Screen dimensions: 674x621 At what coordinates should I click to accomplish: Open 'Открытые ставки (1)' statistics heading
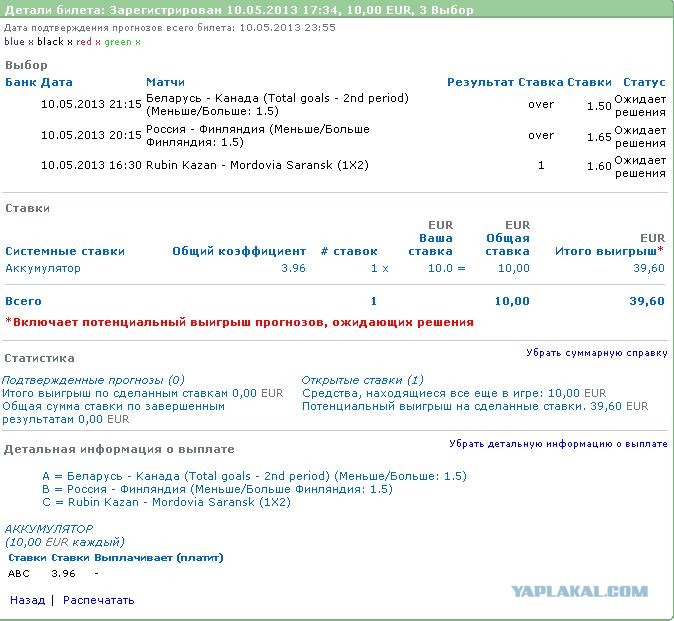click(362, 380)
